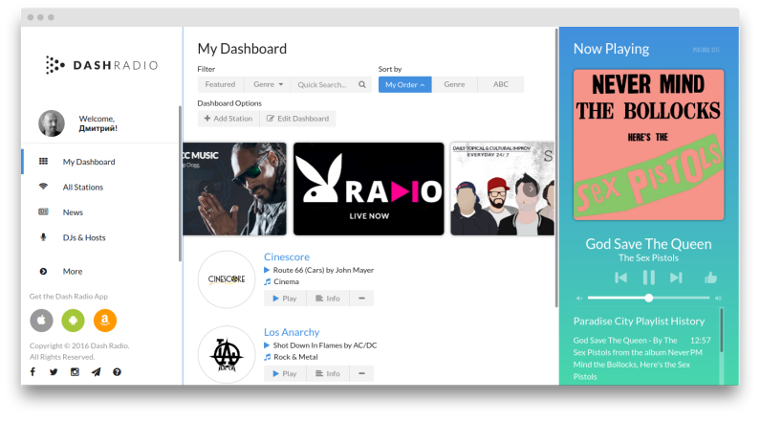Click the My Dashboard grid icon
Image resolution: width=760 pixels, height=422 pixels.
coord(43,161)
